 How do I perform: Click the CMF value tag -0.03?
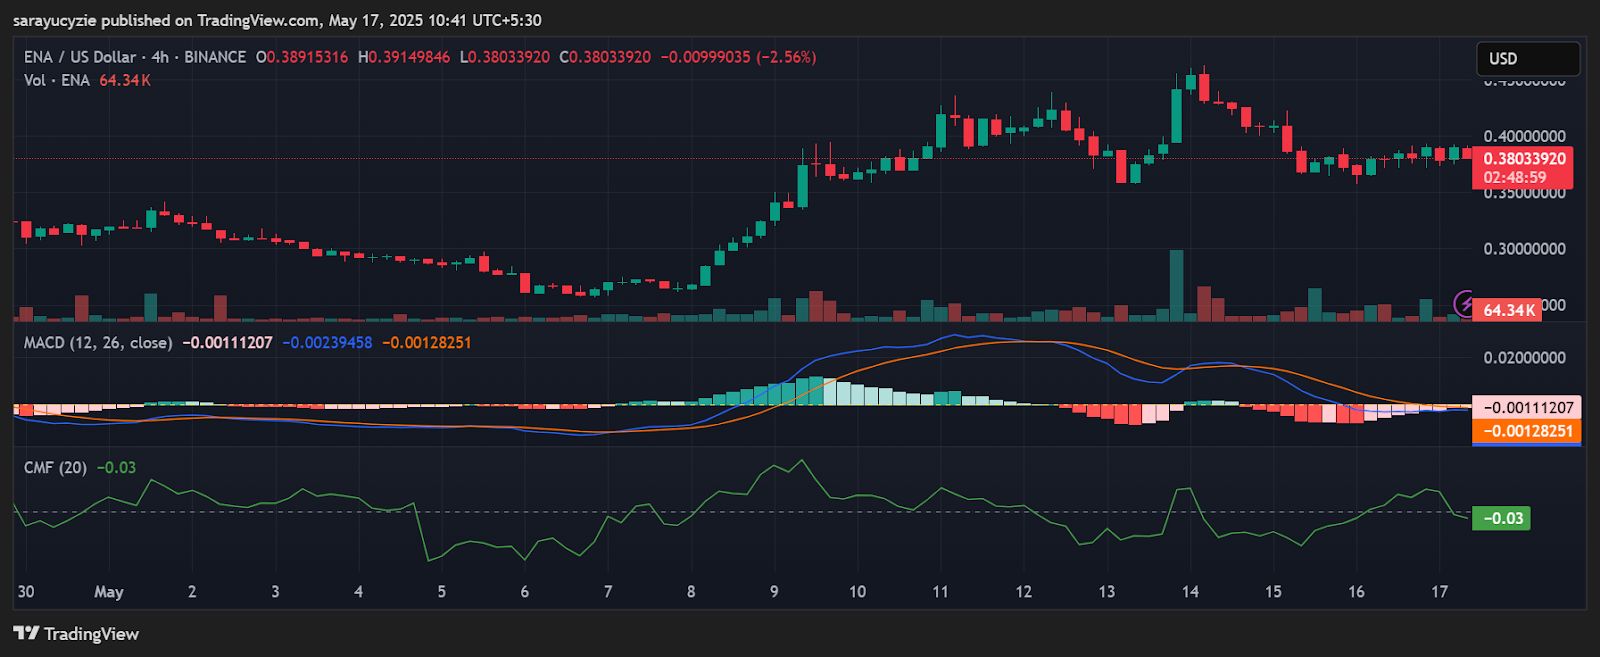(1501, 518)
